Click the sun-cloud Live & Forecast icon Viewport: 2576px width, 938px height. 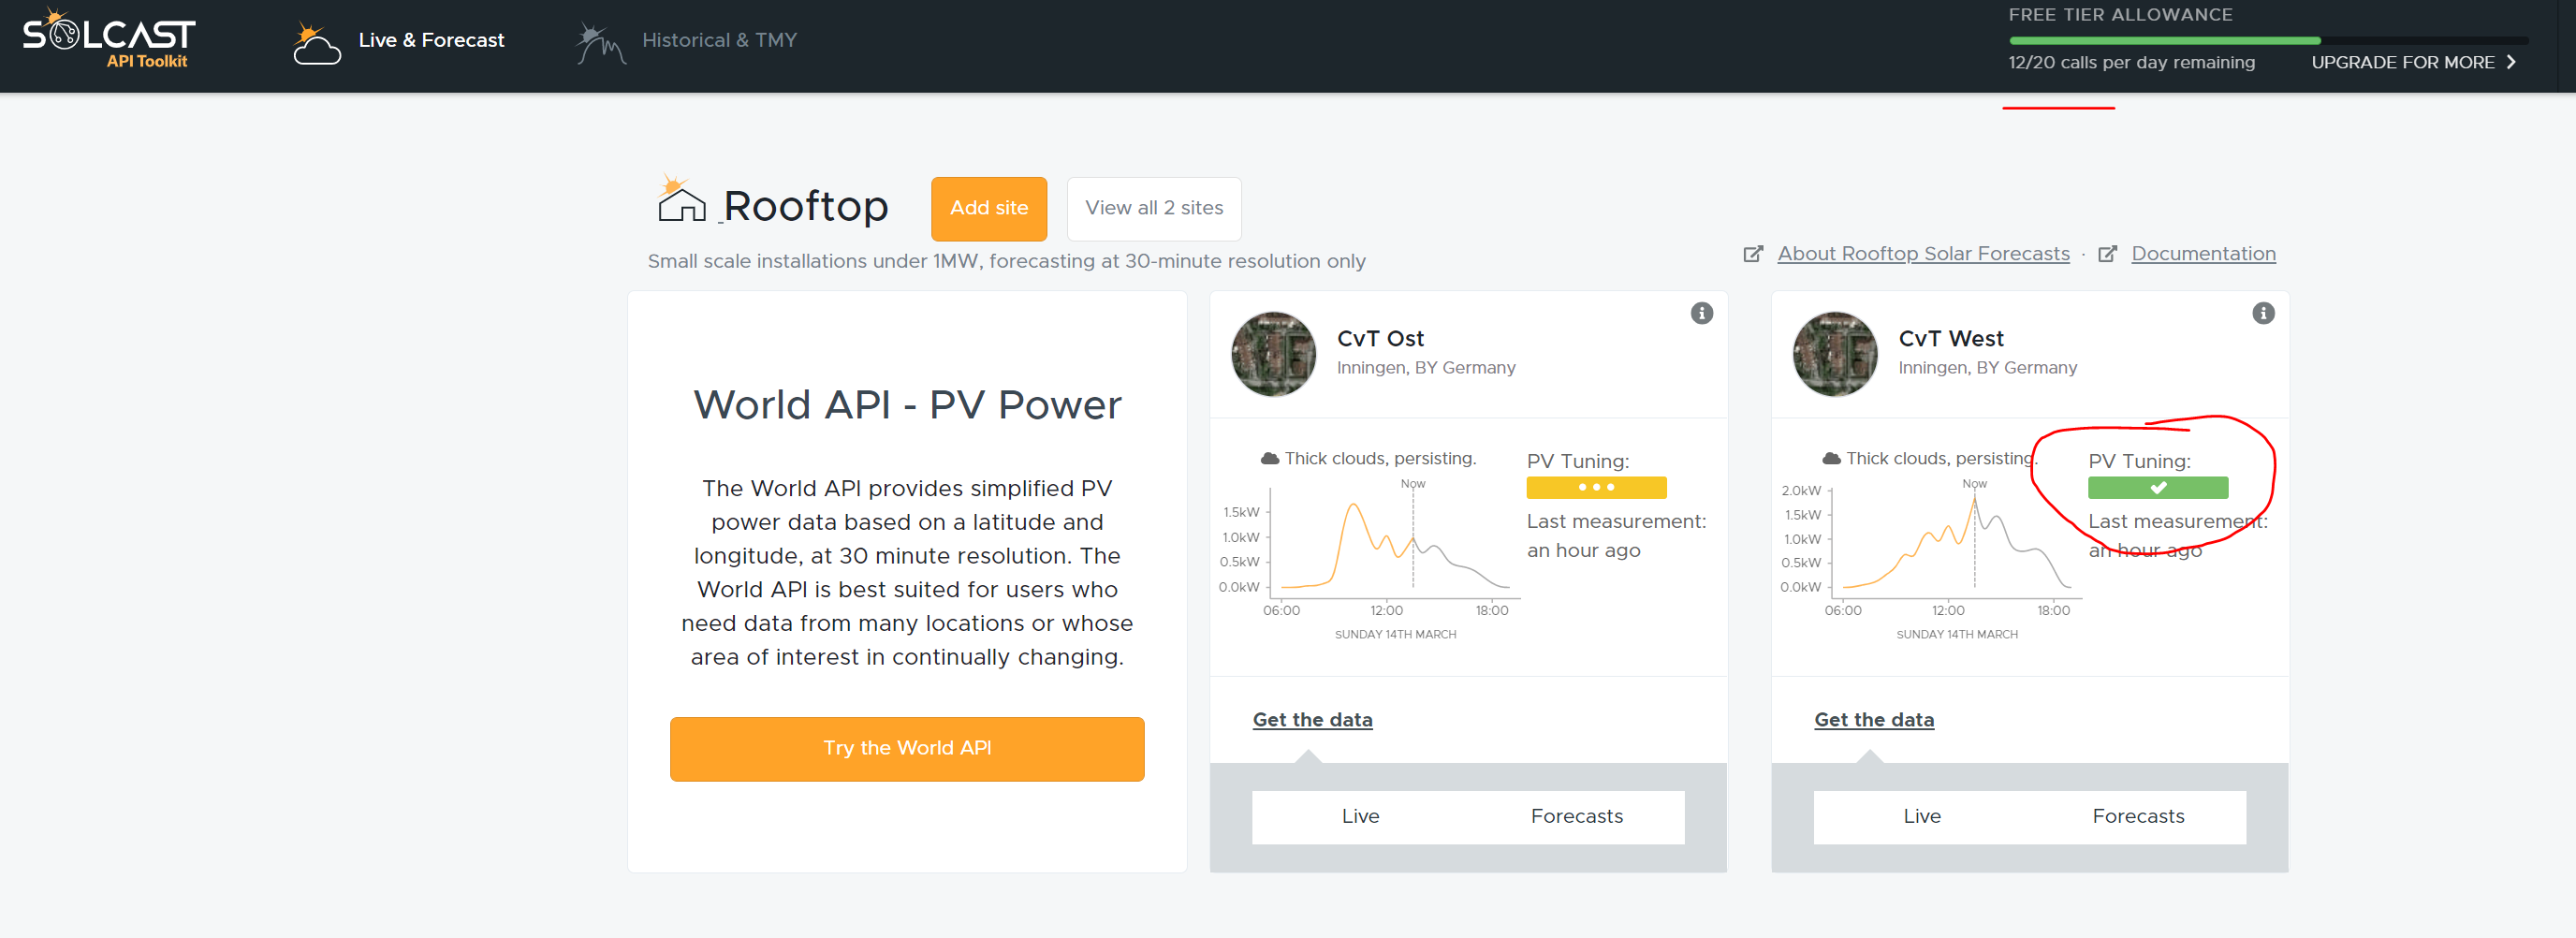[316, 44]
